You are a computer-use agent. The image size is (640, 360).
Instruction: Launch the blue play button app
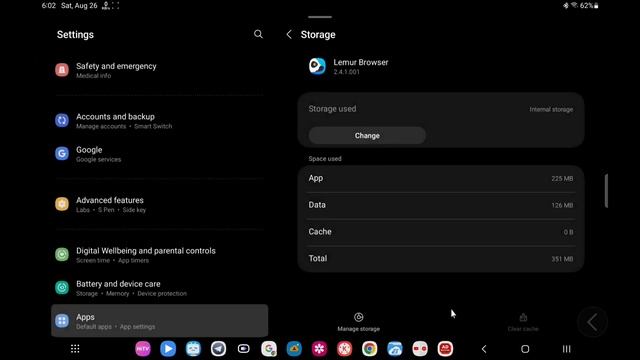[x=168, y=349]
